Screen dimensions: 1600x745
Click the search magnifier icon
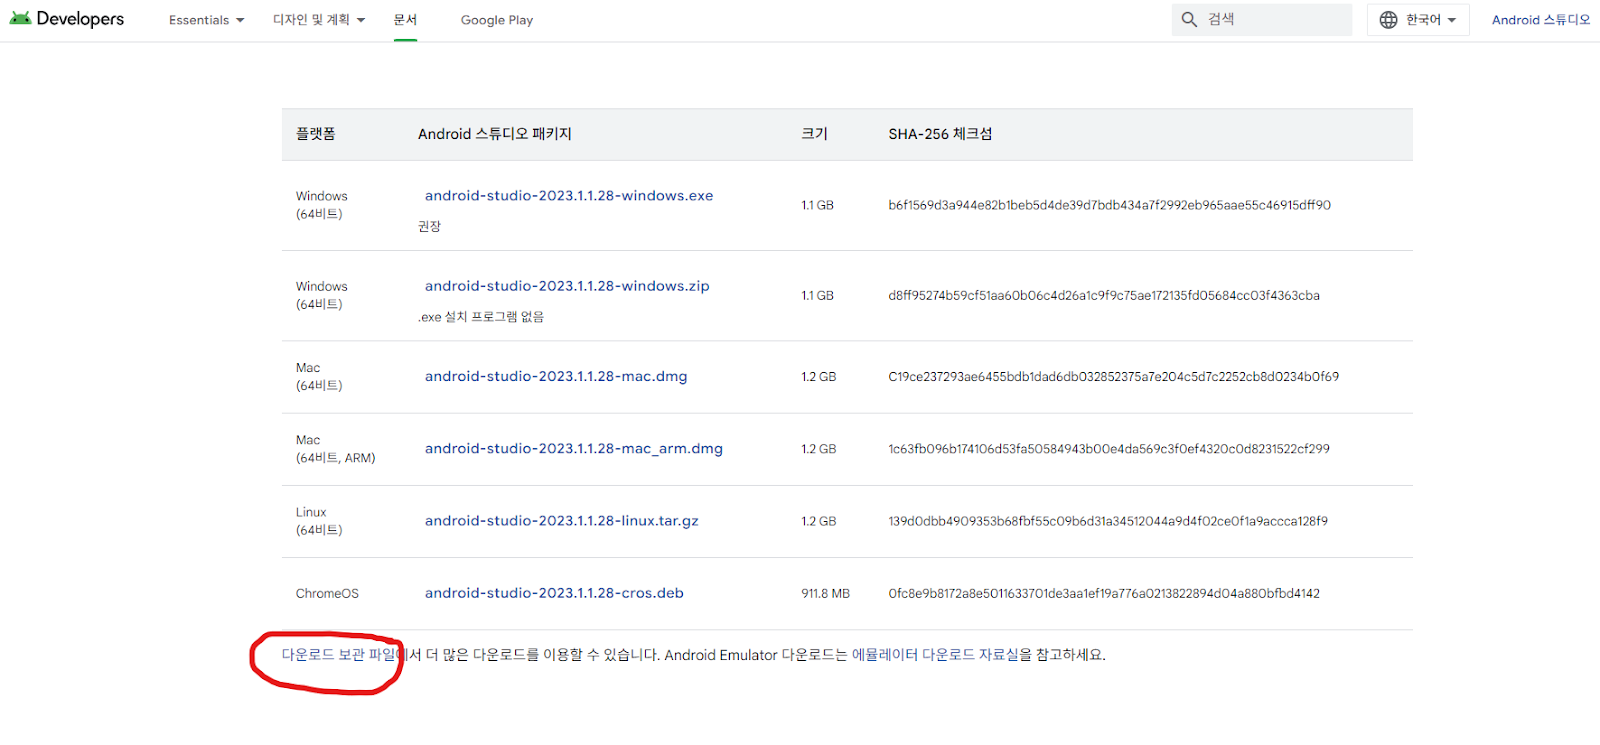click(1189, 19)
